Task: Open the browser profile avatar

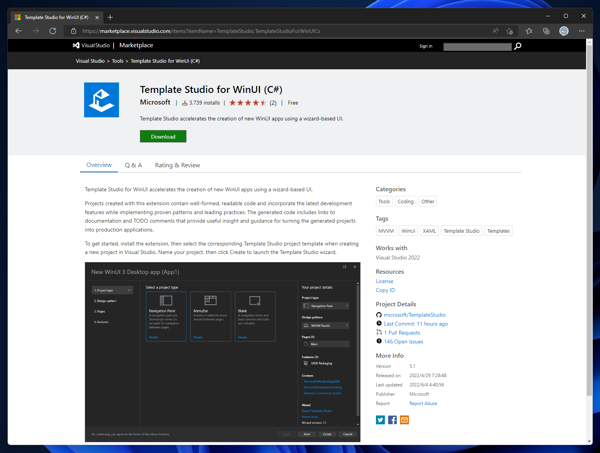Action: point(564,31)
